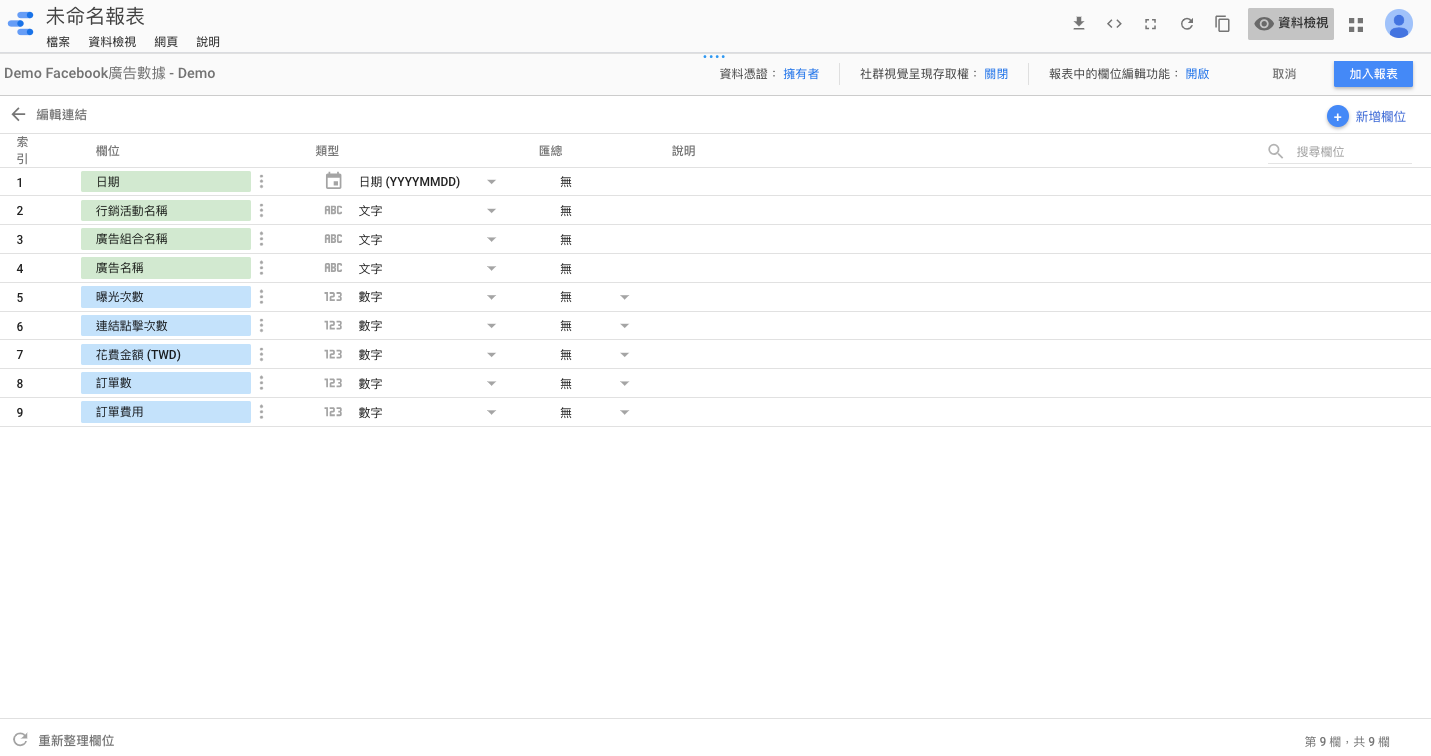Enter fullscreen mode via the fullscreen icon
Image resolution: width=1431 pixels, height=756 pixels.
(1150, 24)
